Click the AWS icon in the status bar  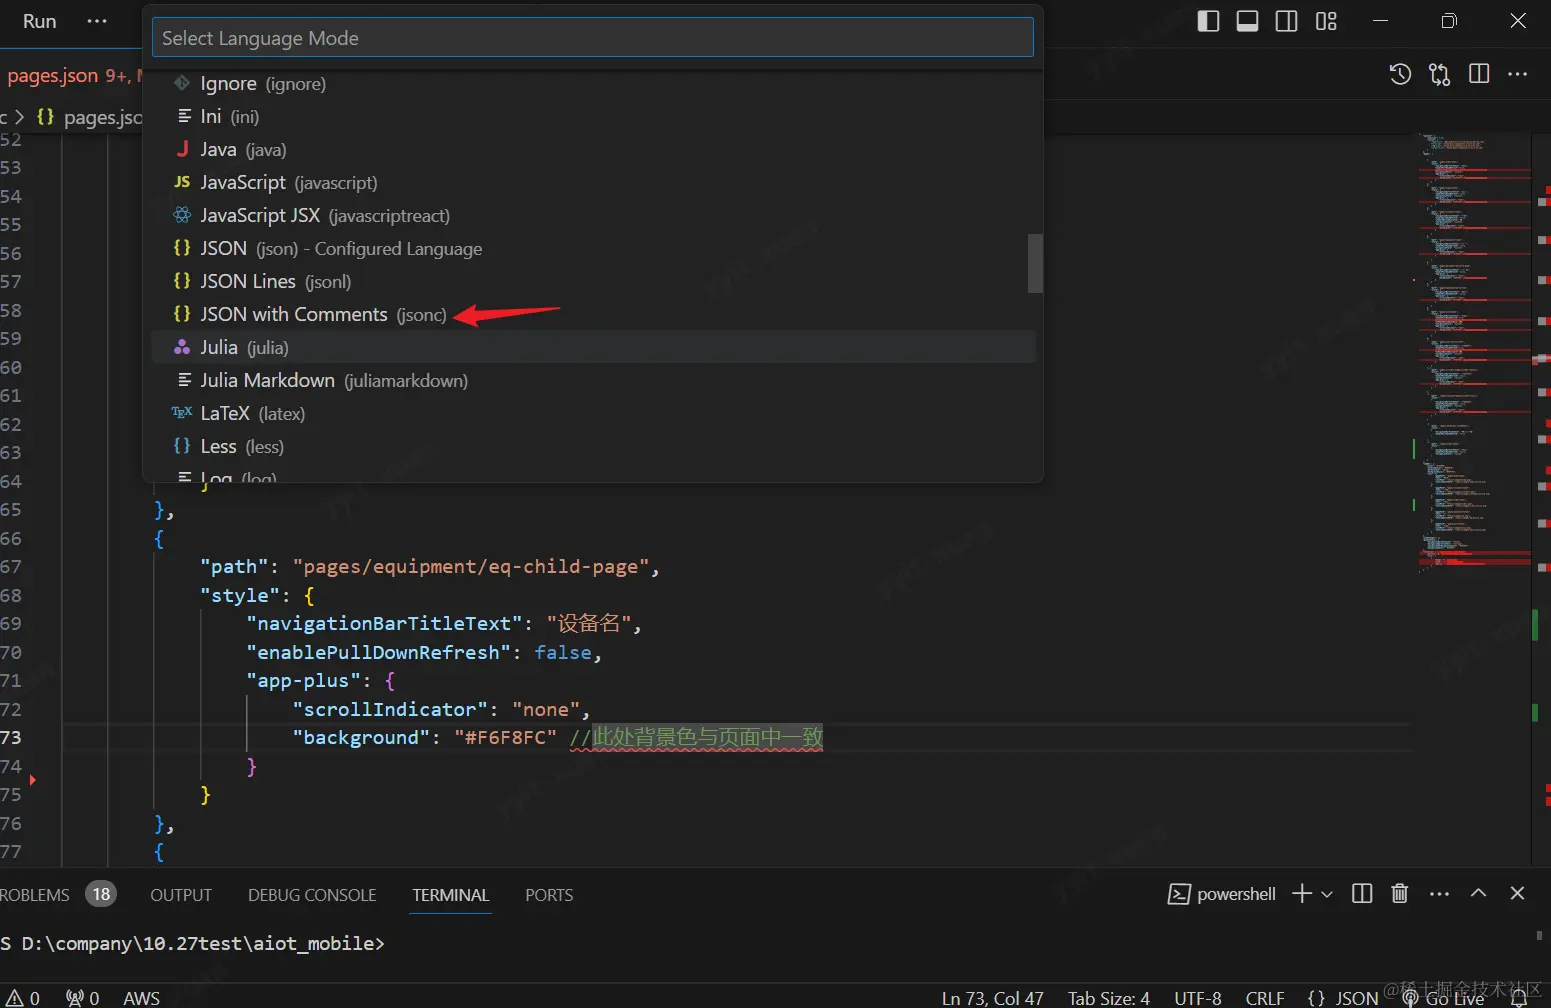point(140,997)
